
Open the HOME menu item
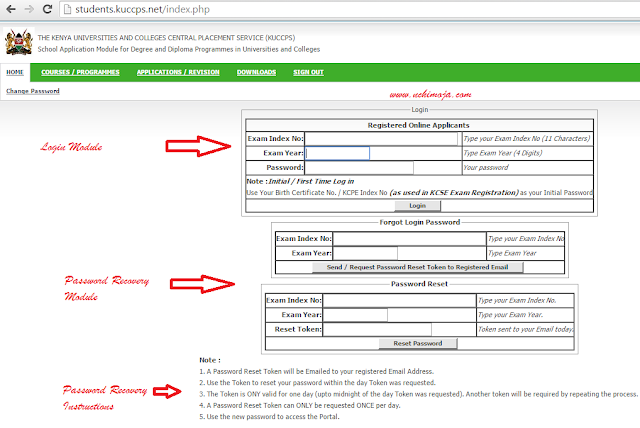pyautogui.click(x=15, y=72)
